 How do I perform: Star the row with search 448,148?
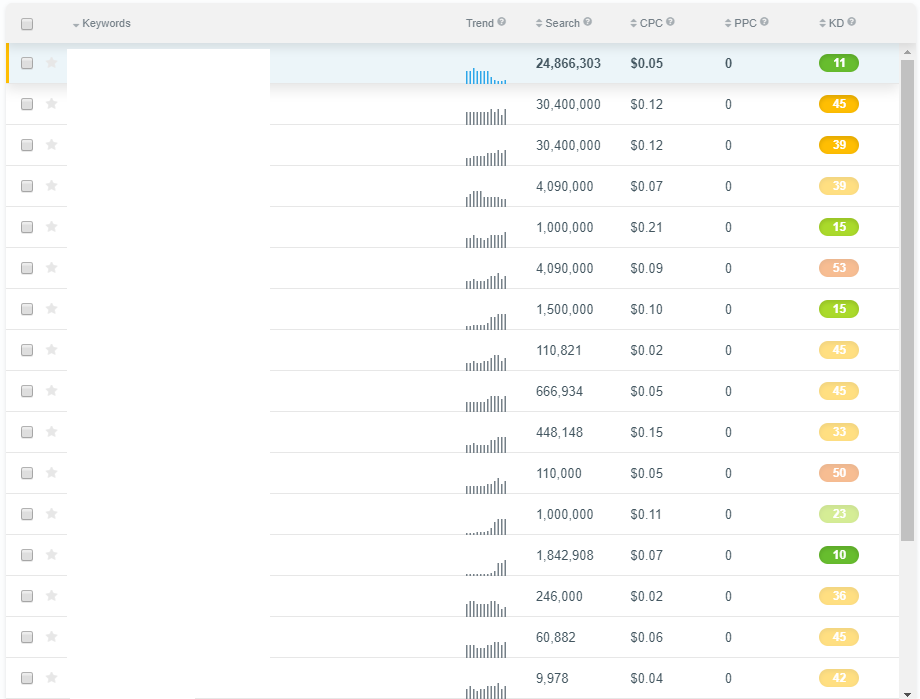point(52,432)
